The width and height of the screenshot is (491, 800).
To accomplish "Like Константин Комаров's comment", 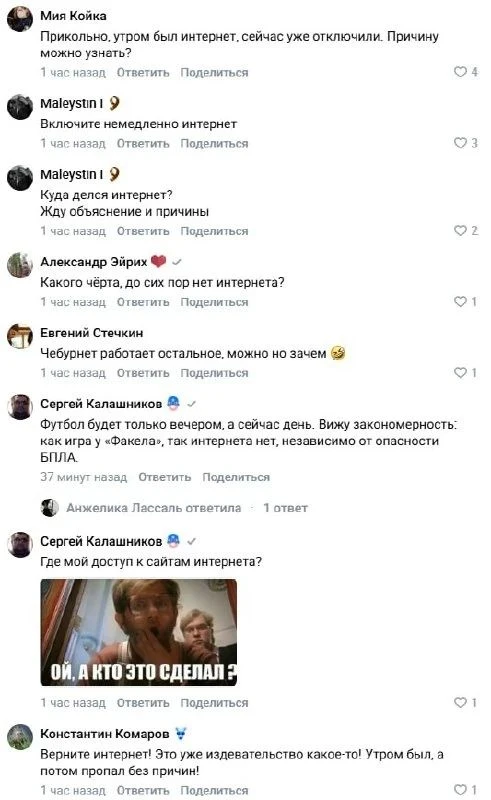I will coord(460,790).
